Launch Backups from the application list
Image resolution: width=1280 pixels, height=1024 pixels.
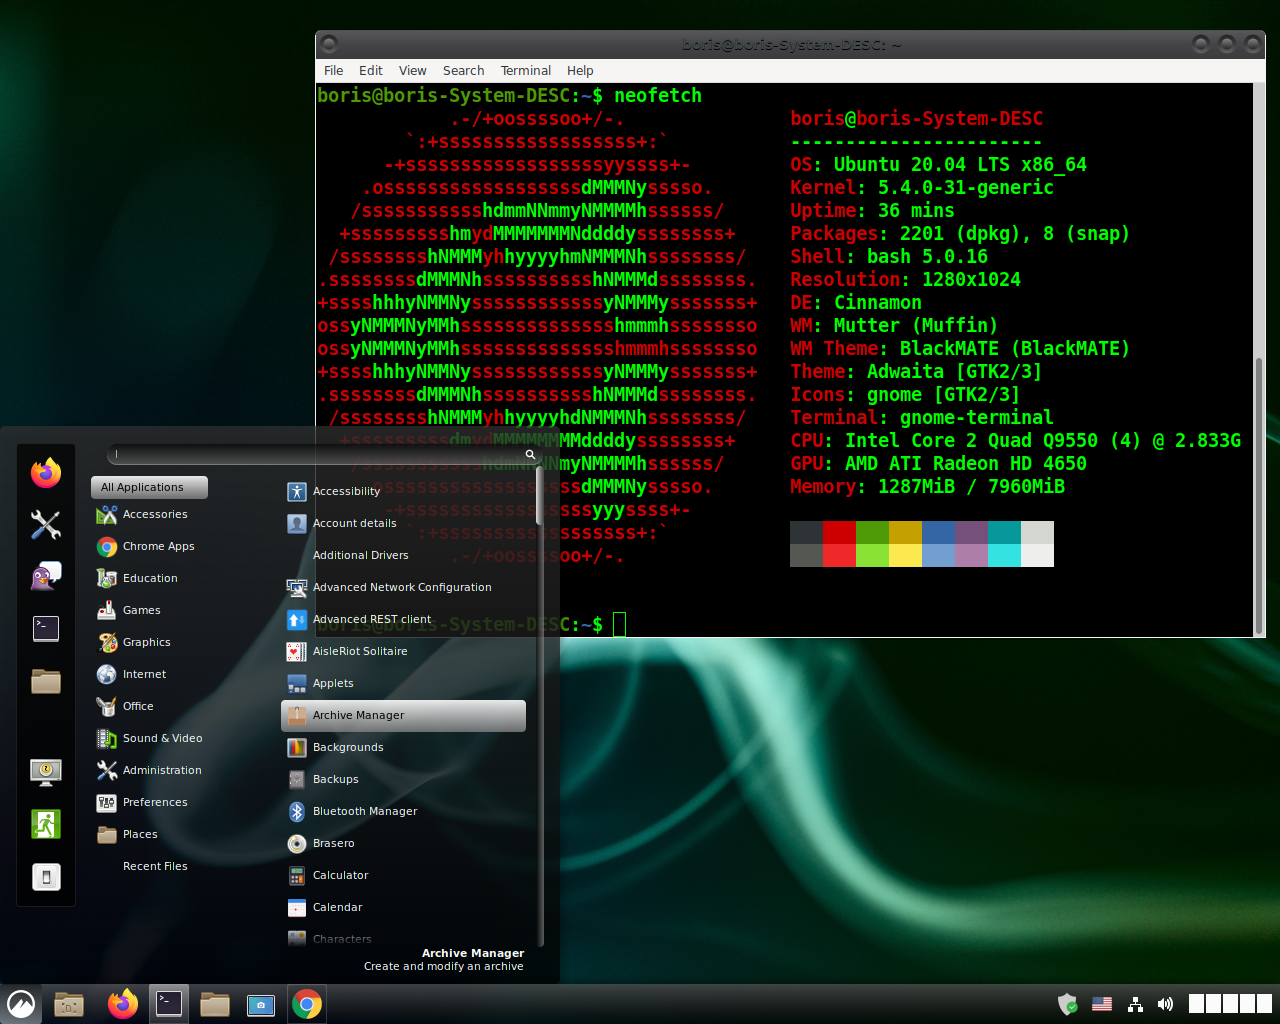pyautogui.click(x=405, y=779)
